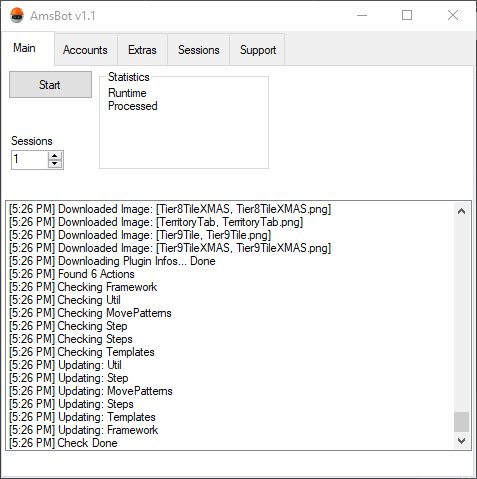Select the 'Checking Step' log line

[x=68, y=326]
